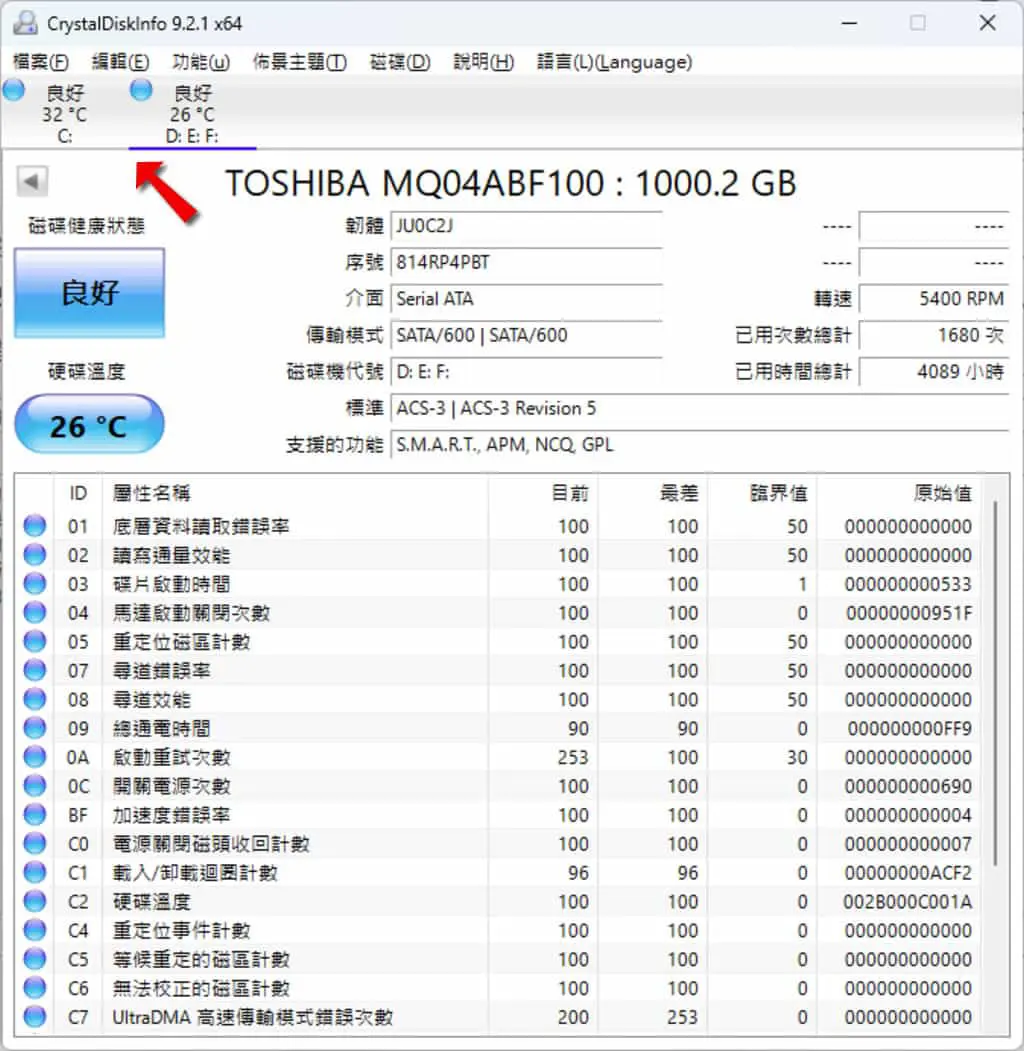Screen dimensions: 1024x1051
Task: Click the status orb of attribute 09
Action: coord(35,728)
